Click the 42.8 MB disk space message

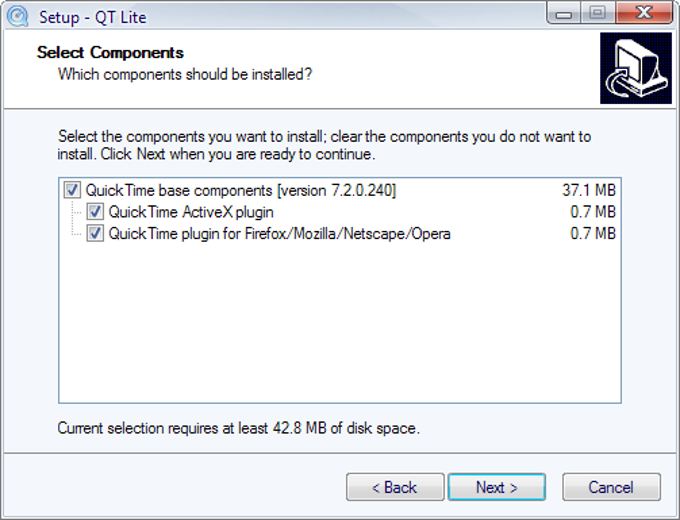coord(239,428)
